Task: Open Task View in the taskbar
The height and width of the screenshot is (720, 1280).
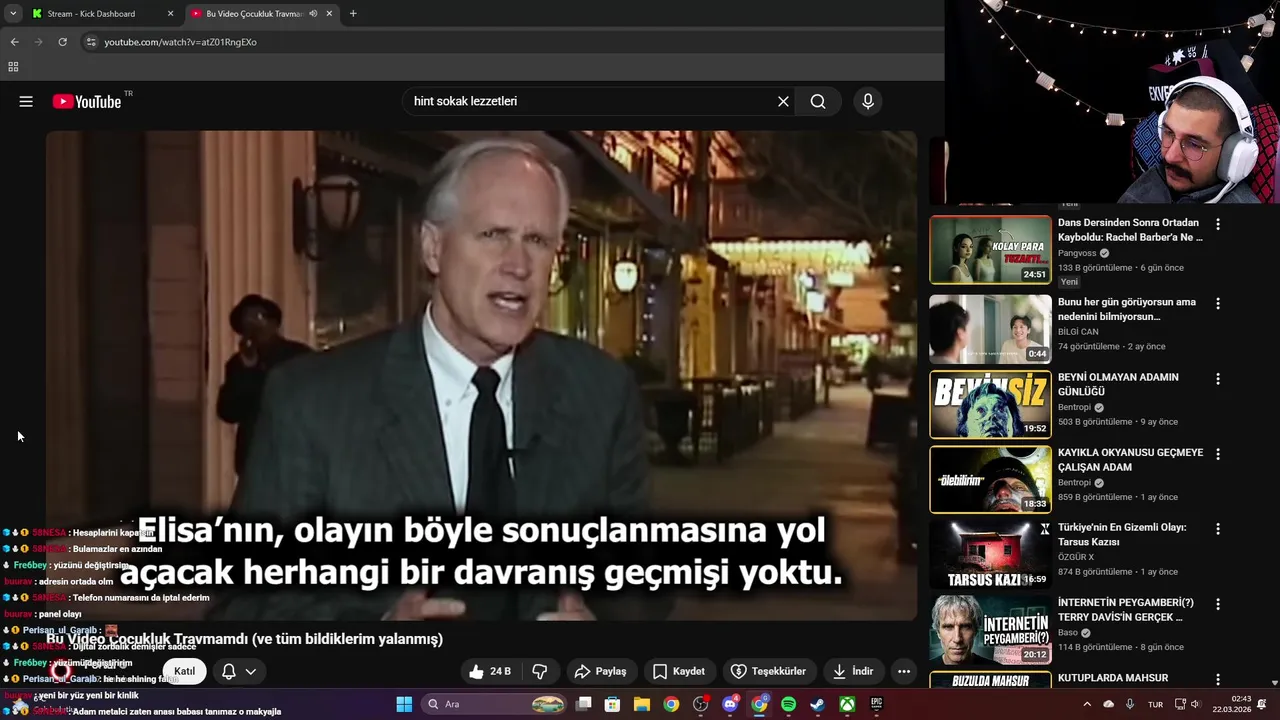Action: tap(584, 704)
